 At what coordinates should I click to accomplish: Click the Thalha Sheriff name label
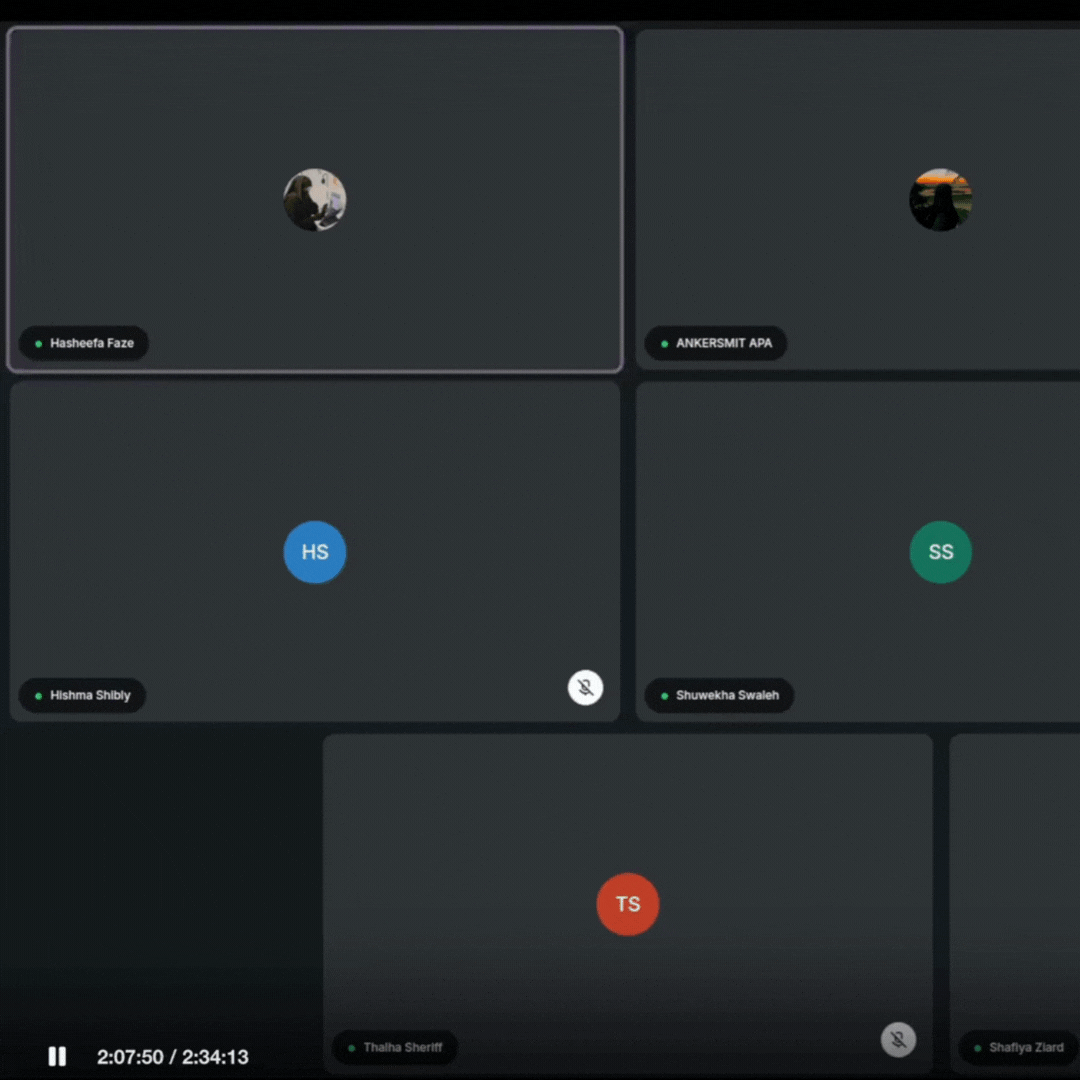tap(402, 1047)
